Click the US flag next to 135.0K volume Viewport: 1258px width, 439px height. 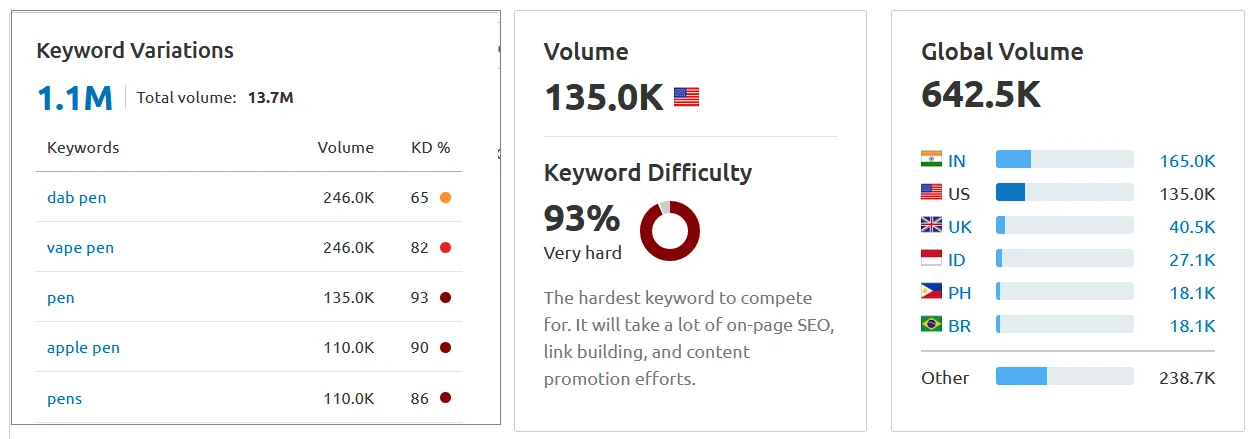pyautogui.click(x=686, y=97)
